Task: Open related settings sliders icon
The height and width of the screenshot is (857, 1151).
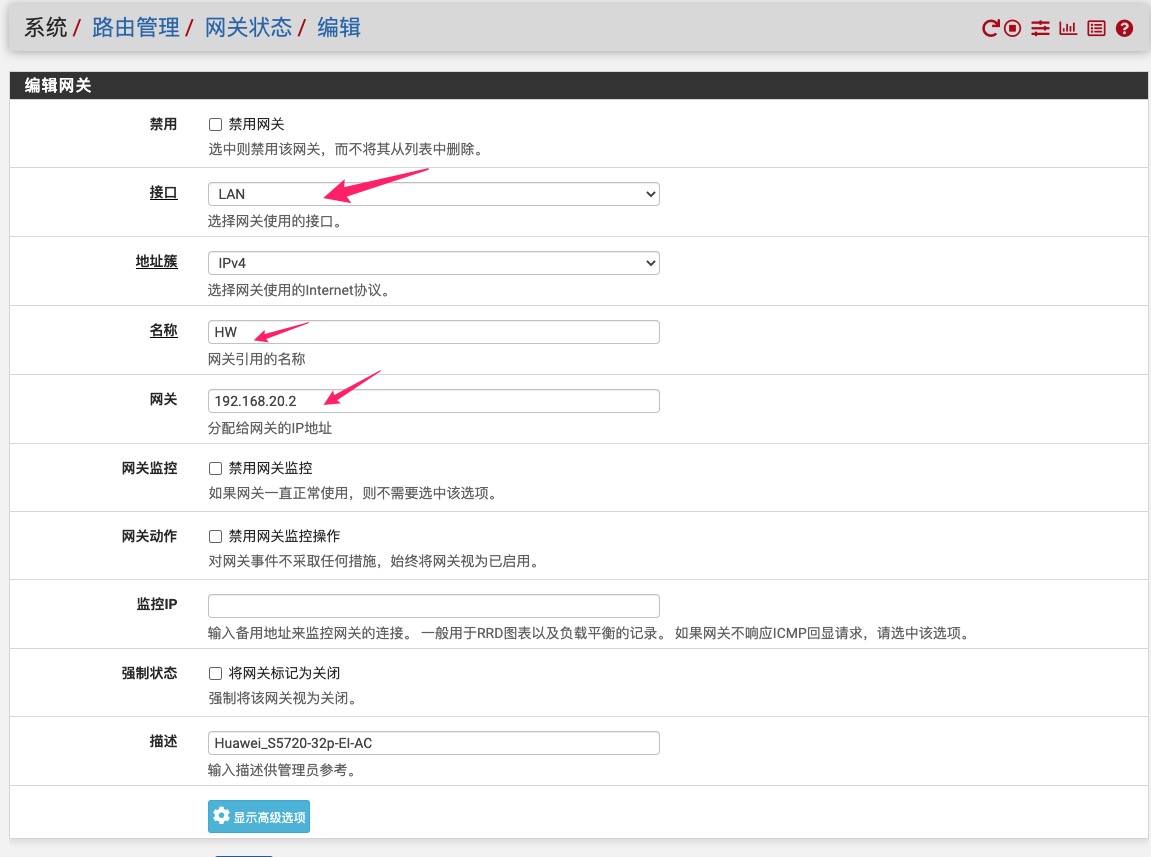Action: (1040, 29)
